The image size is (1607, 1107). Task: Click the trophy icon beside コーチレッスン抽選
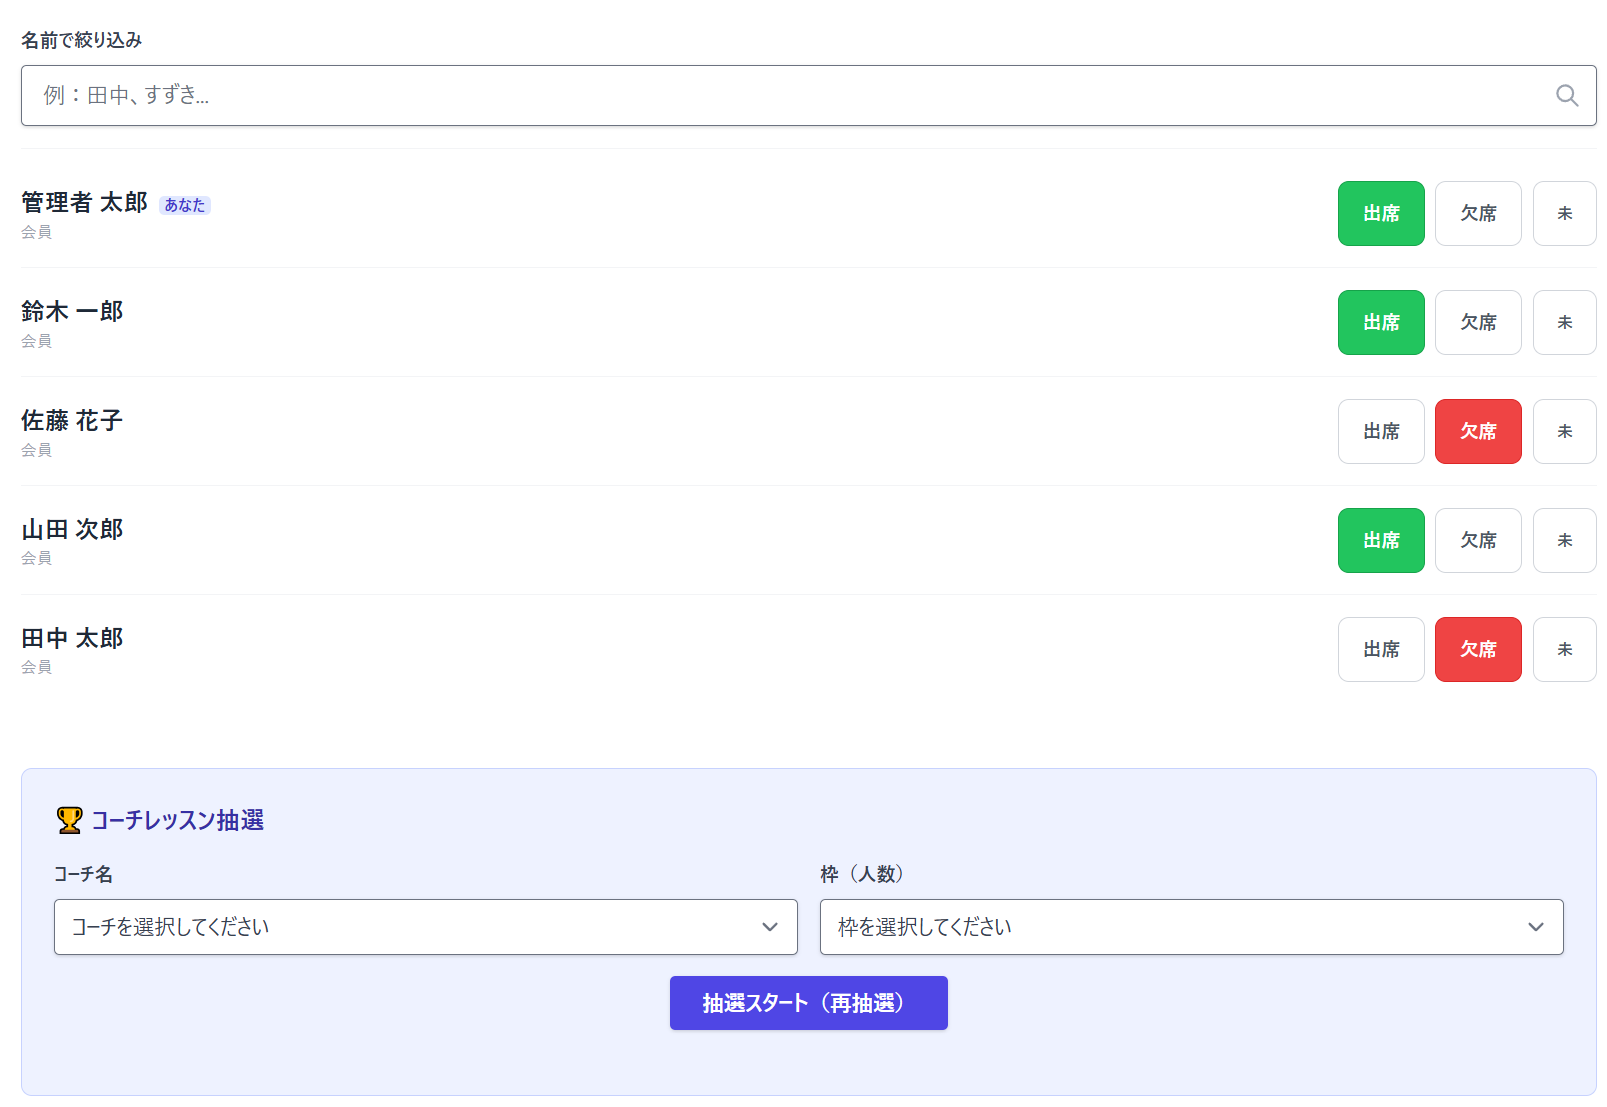point(69,820)
